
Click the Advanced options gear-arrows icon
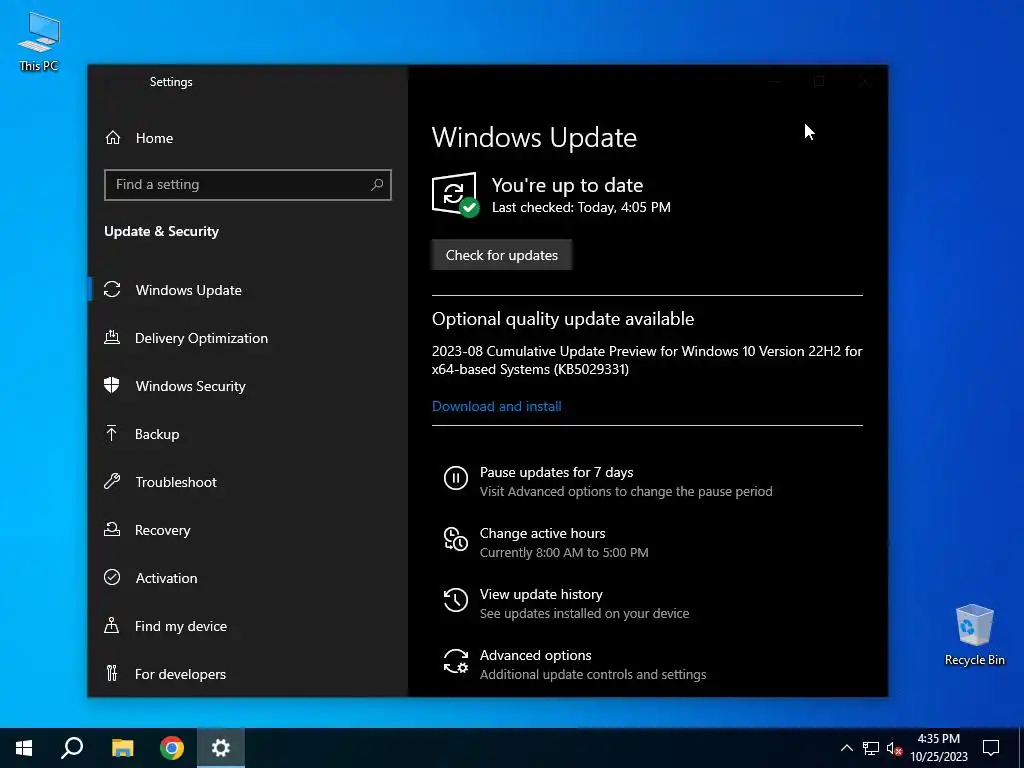[456, 661]
